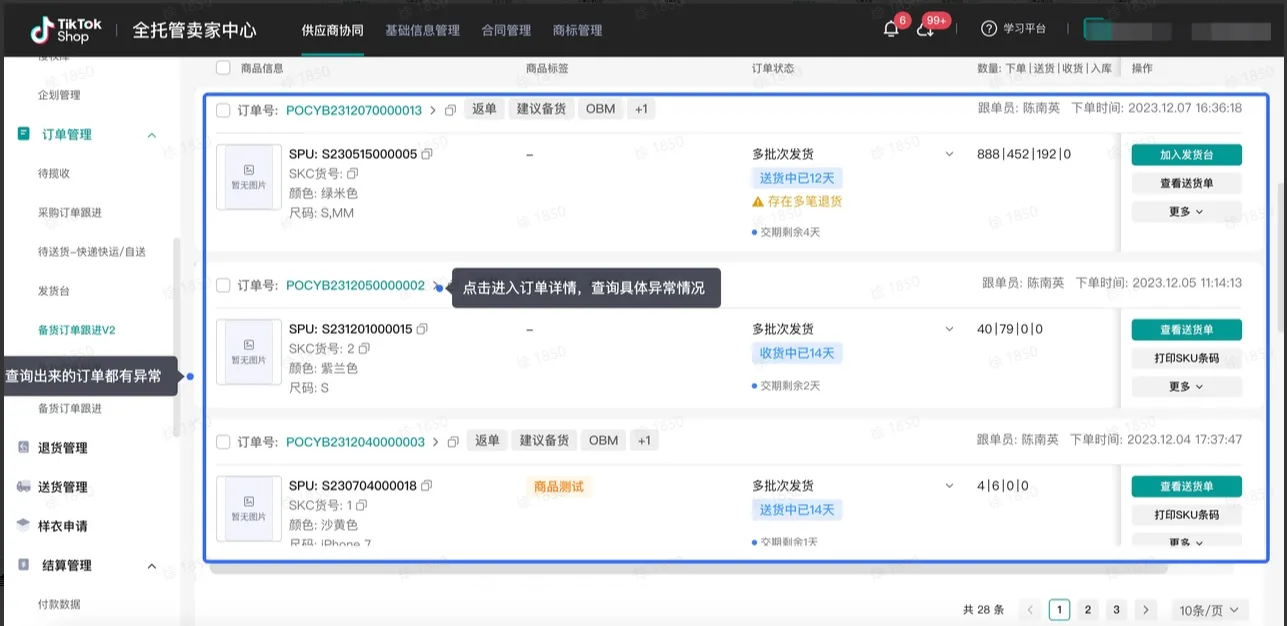Open the notification bell with 6 alerts

point(890,29)
